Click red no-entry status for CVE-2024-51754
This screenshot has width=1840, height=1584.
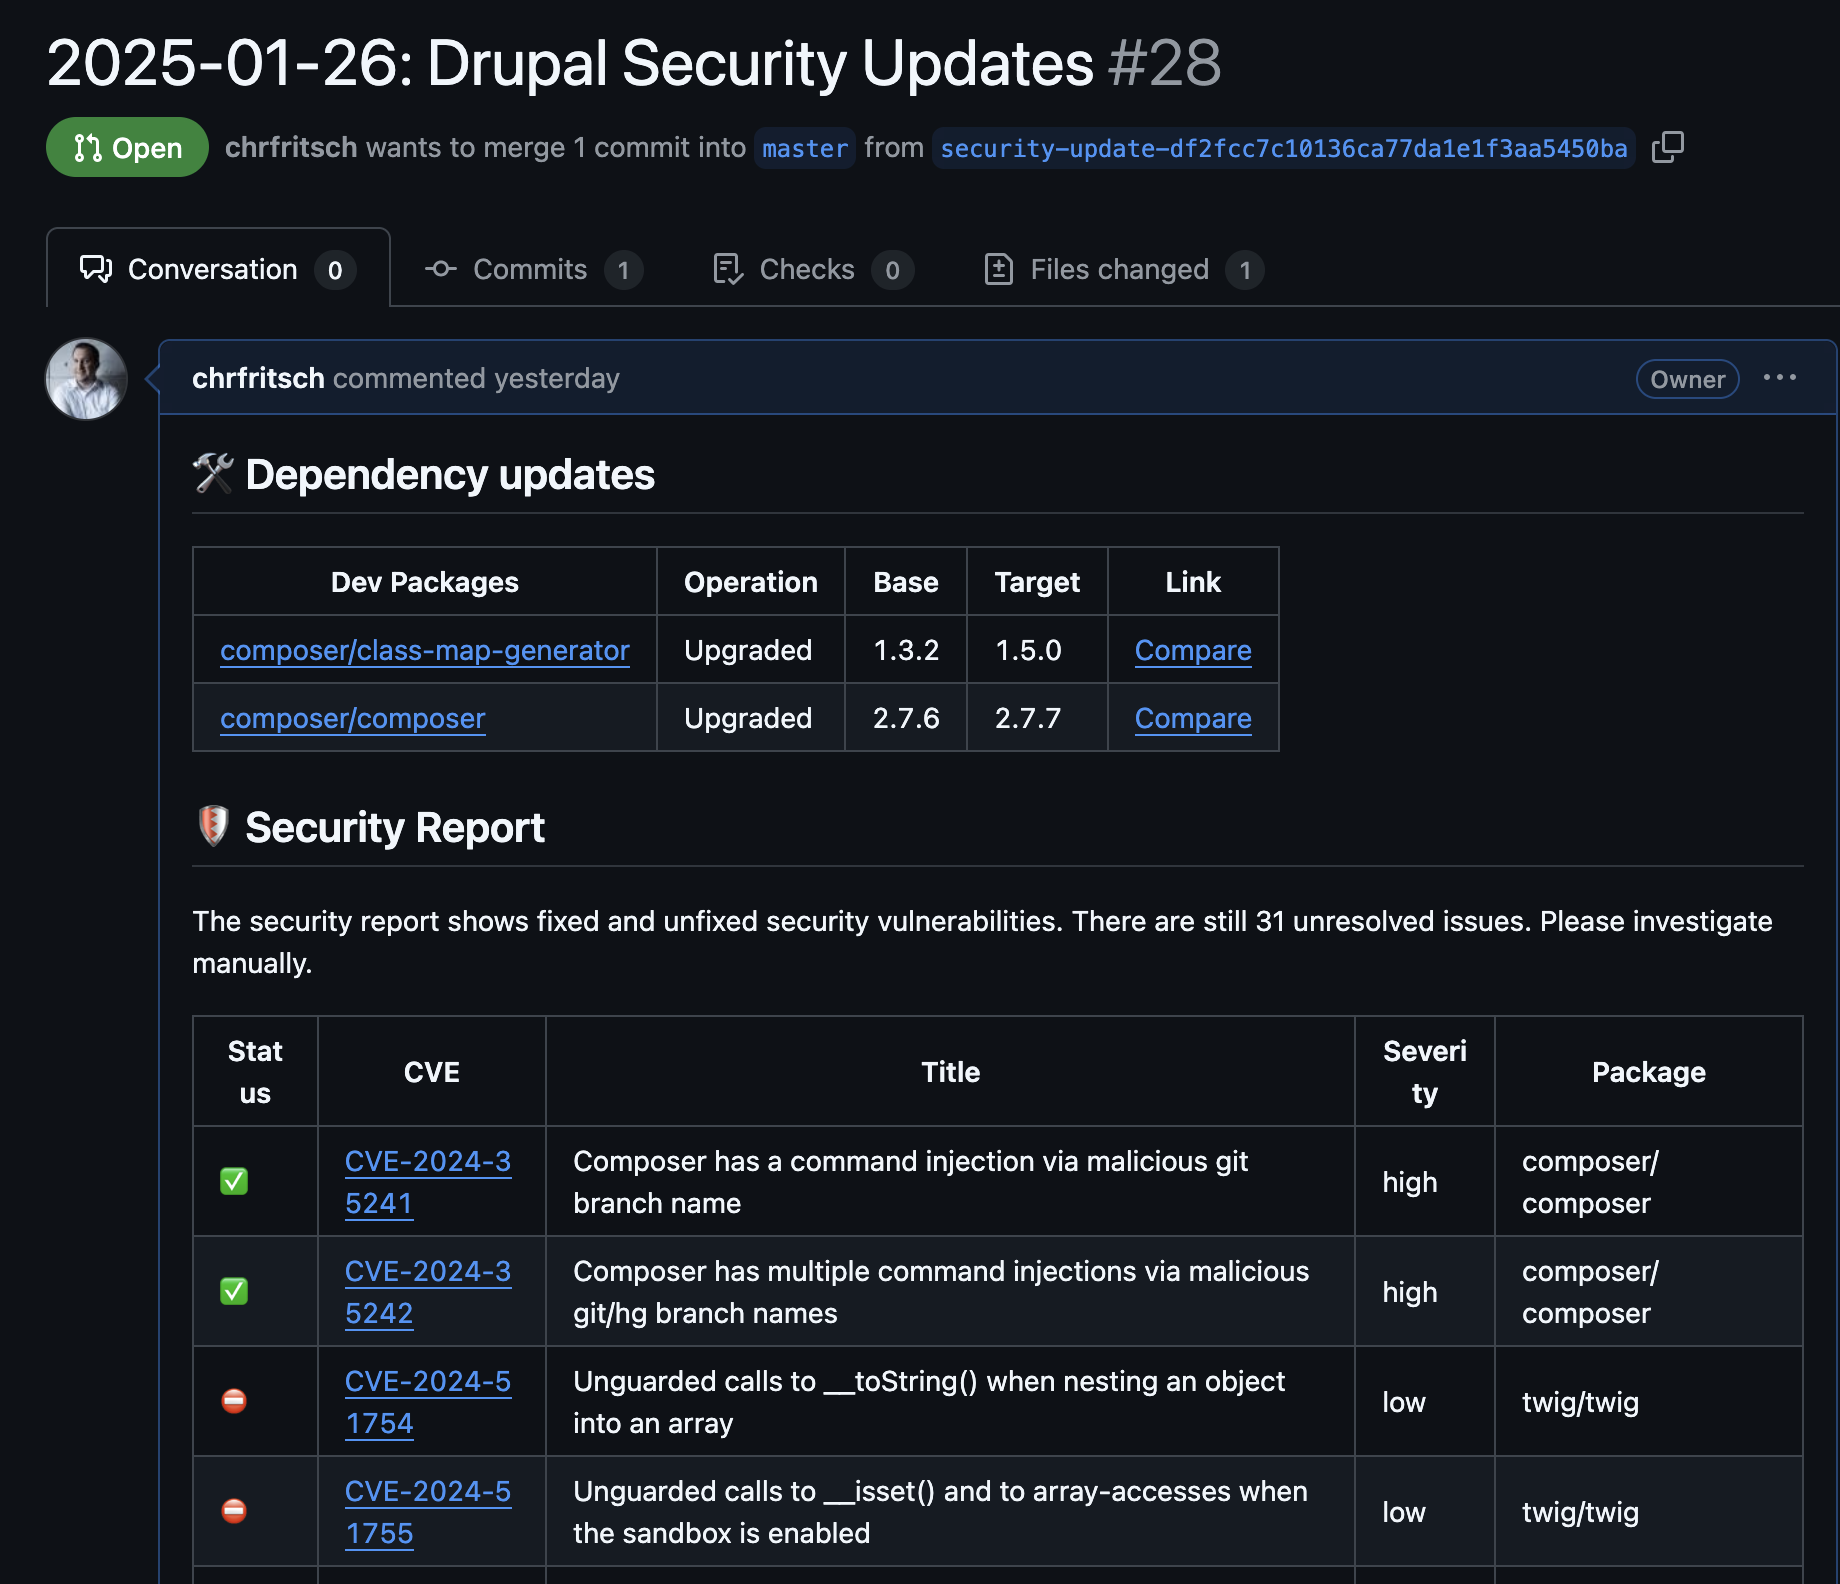[x=234, y=1401]
